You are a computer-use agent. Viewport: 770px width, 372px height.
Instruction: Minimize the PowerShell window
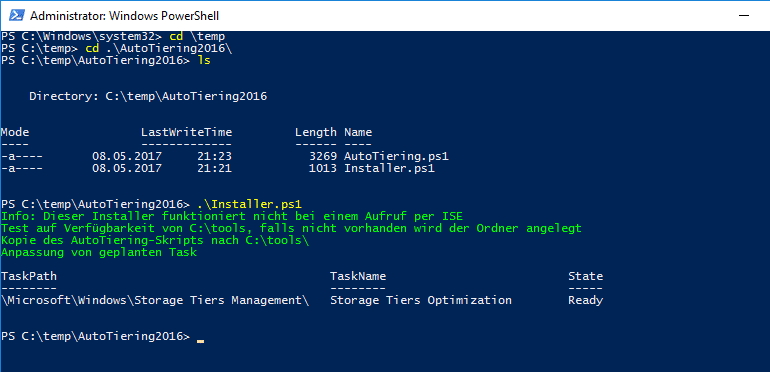745,15
